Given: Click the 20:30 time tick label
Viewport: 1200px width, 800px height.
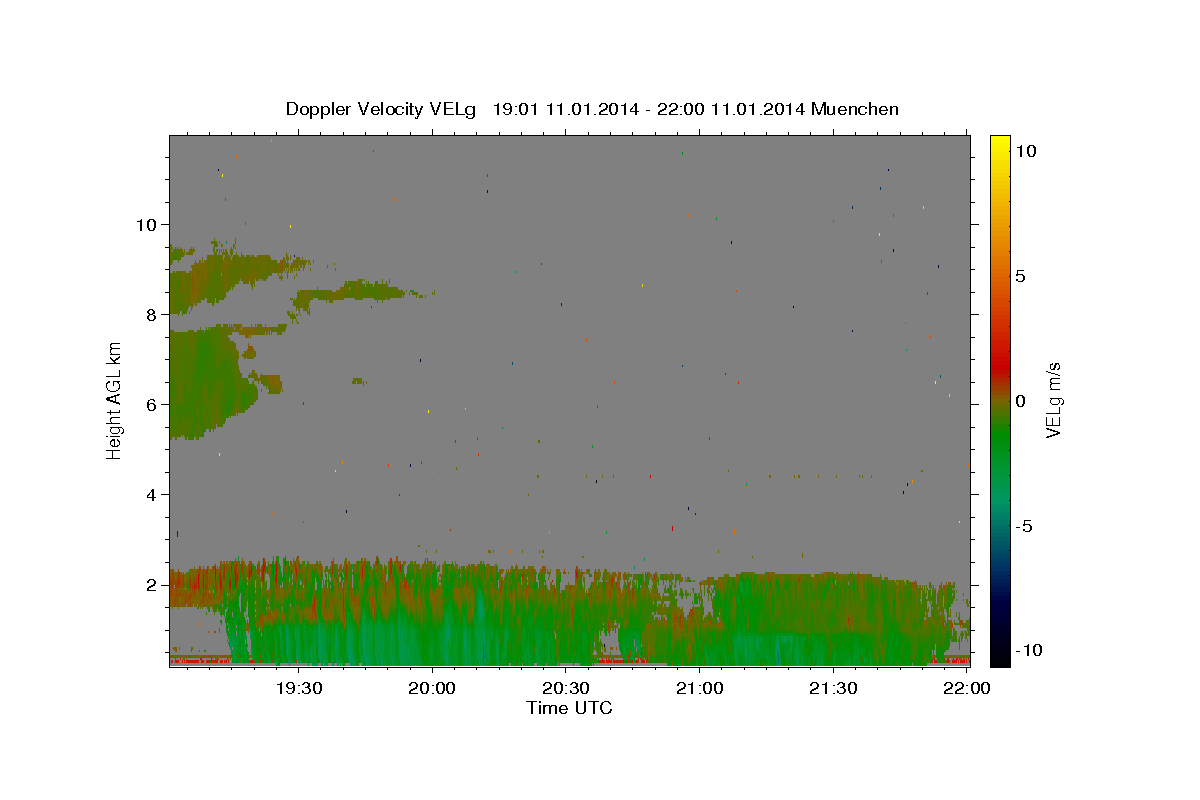Looking at the screenshot, I should pos(566,688).
